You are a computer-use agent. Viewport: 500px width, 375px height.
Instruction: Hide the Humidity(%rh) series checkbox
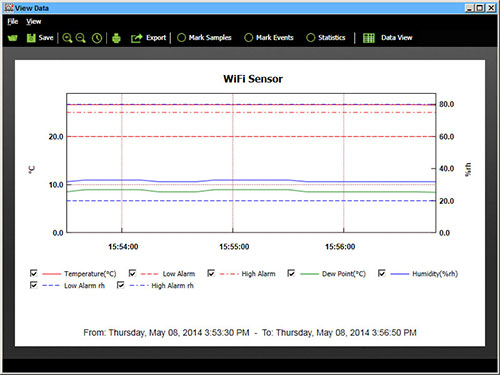tap(382, 273)
